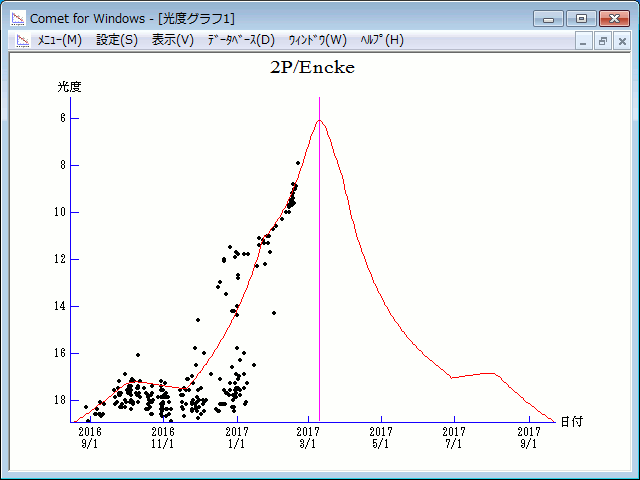Viewport: 640px width, 480px height.
Task: Maximize the Comet for Windows window
Action: coord(581,19)
